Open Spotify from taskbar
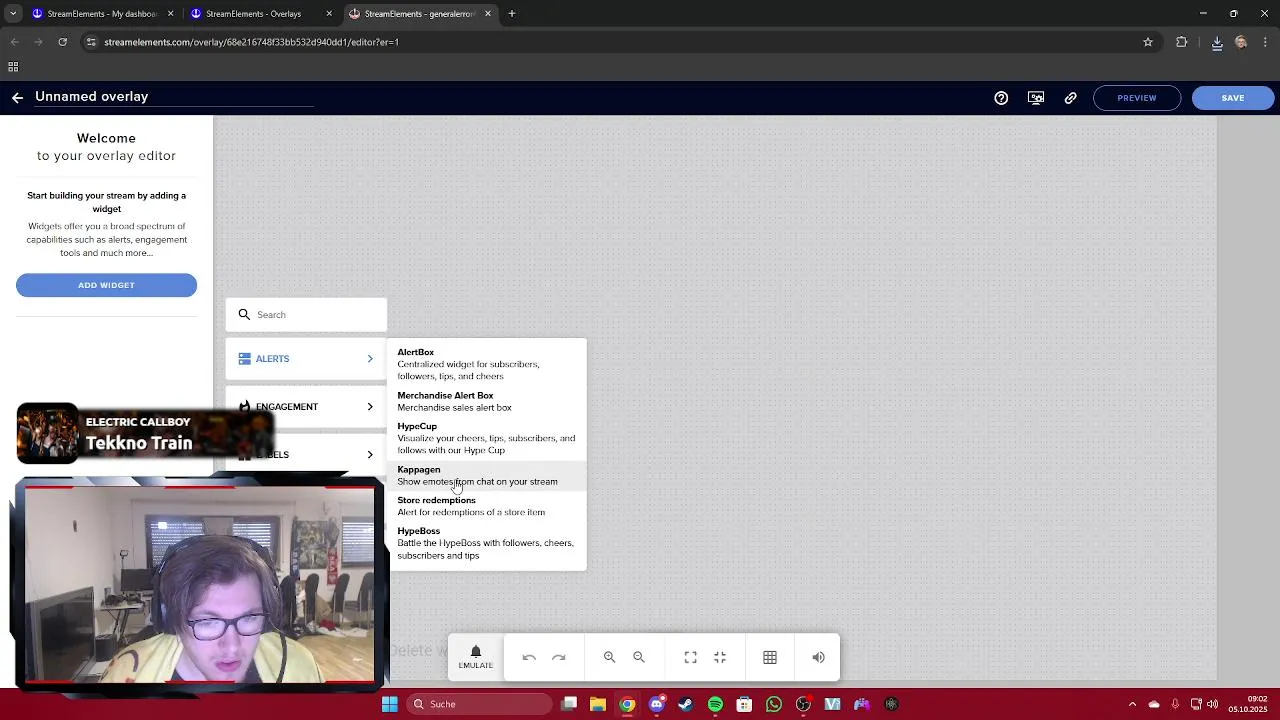The image size is (1280, 720). click(715, 704)
